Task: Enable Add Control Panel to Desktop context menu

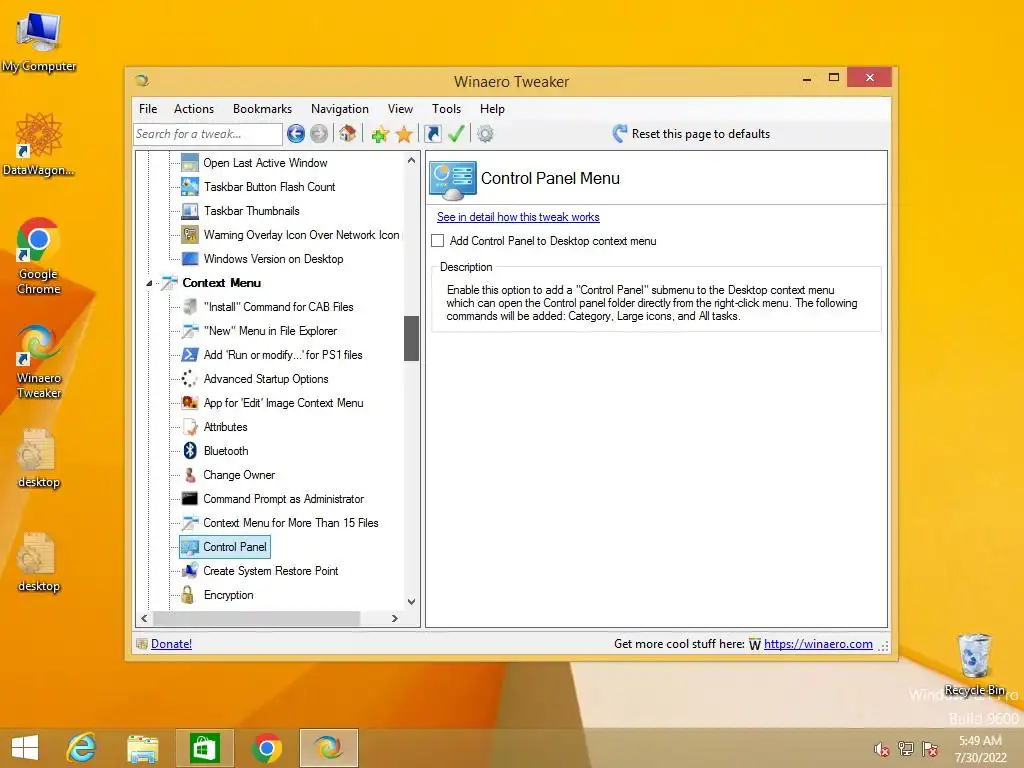Action: (x=438, y=241)
